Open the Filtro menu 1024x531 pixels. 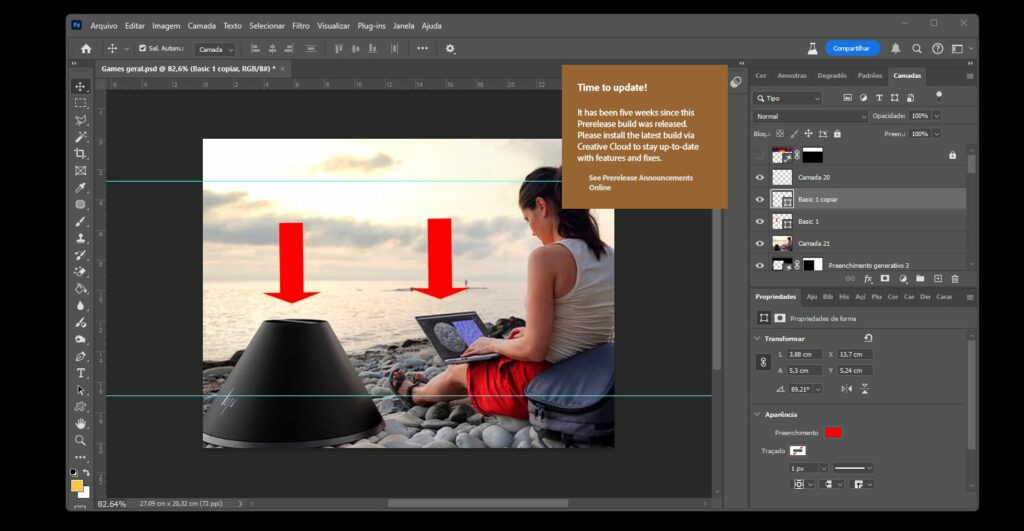click(300, 25)
